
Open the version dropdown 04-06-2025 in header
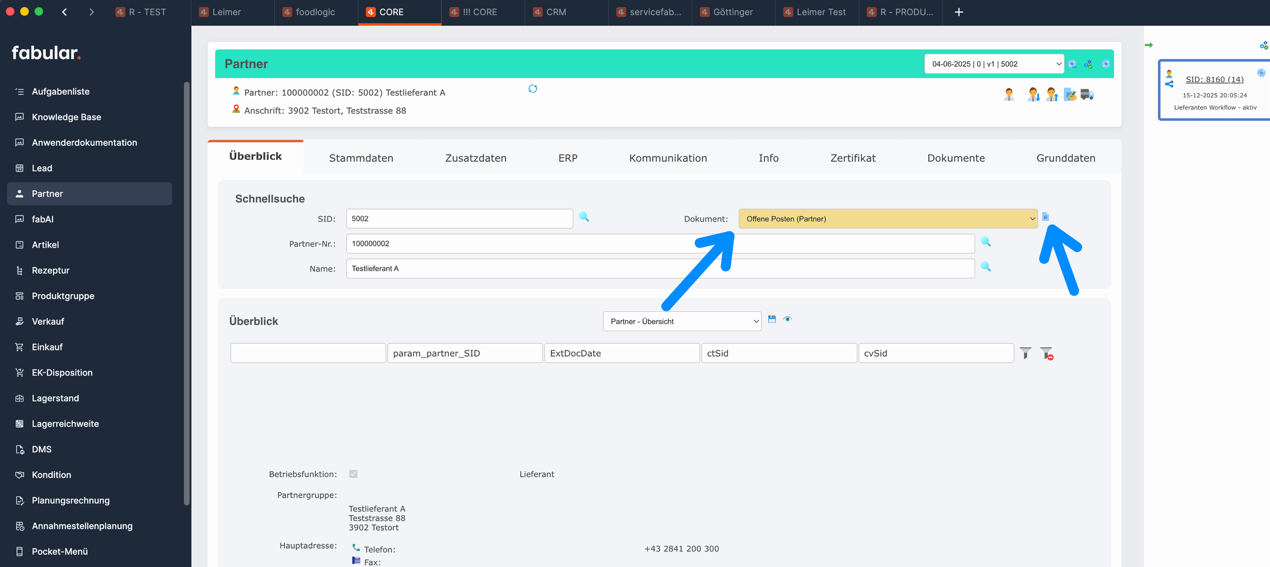coord(994,64)
